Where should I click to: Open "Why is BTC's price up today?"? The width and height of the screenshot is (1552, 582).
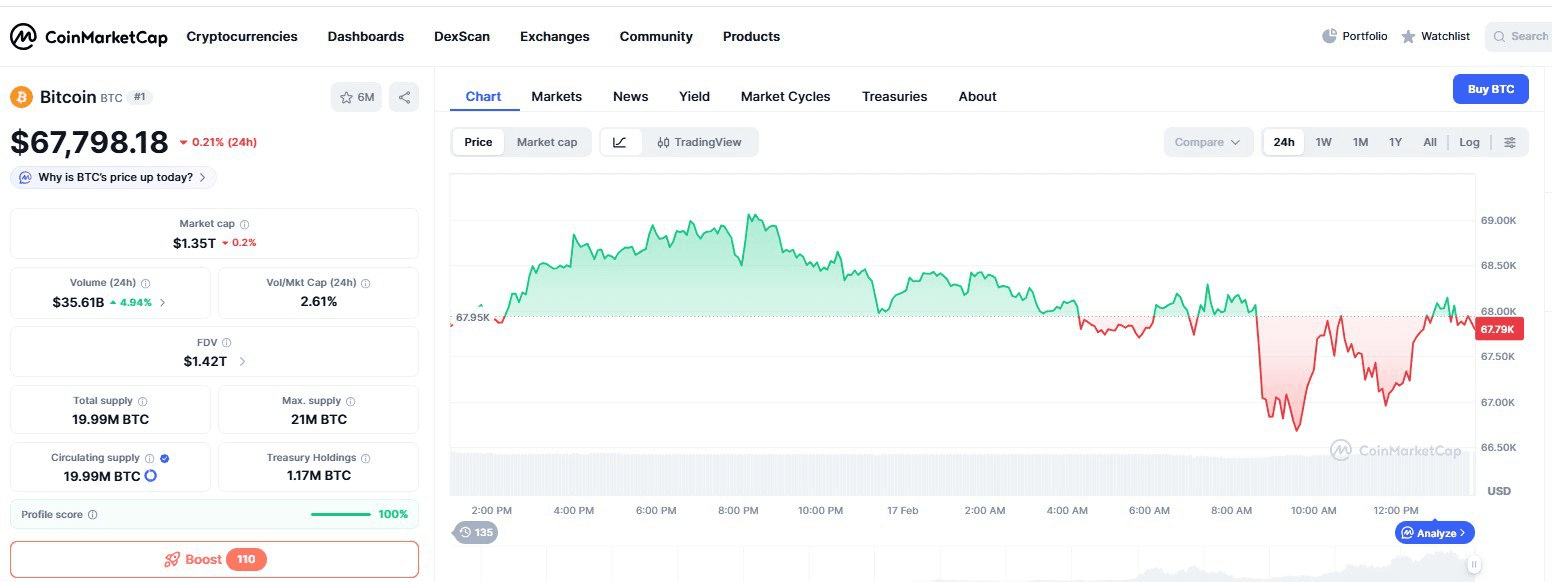(x=114, y=177)
